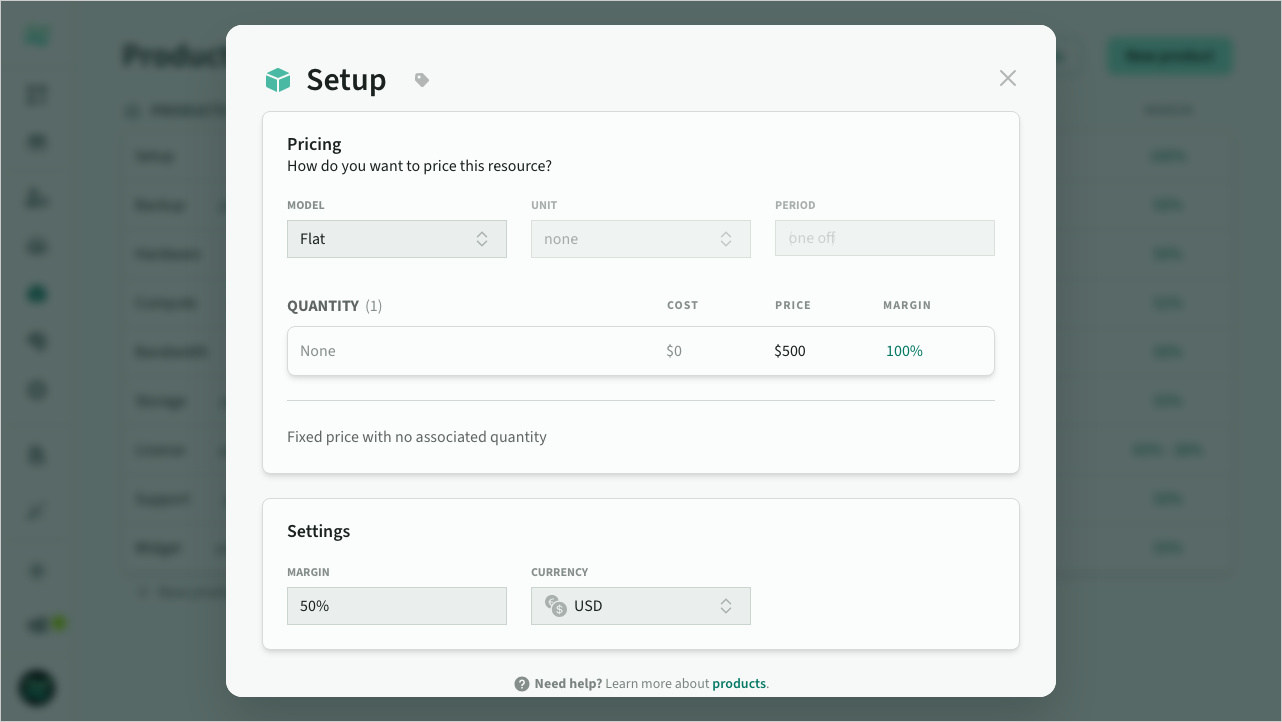Viewport: 1282px width, 722px height.
Task: Click the green cube product icon
Action: click(277, 80)
